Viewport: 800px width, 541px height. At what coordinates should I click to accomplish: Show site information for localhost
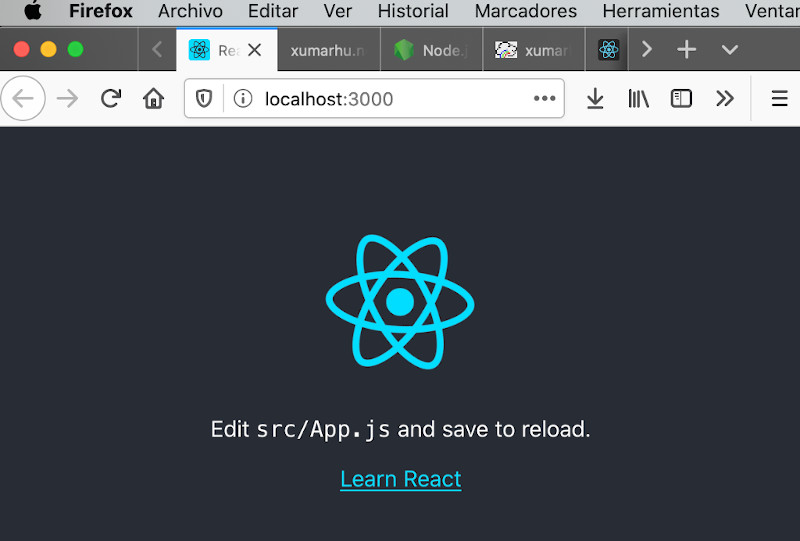click(241, 98)
